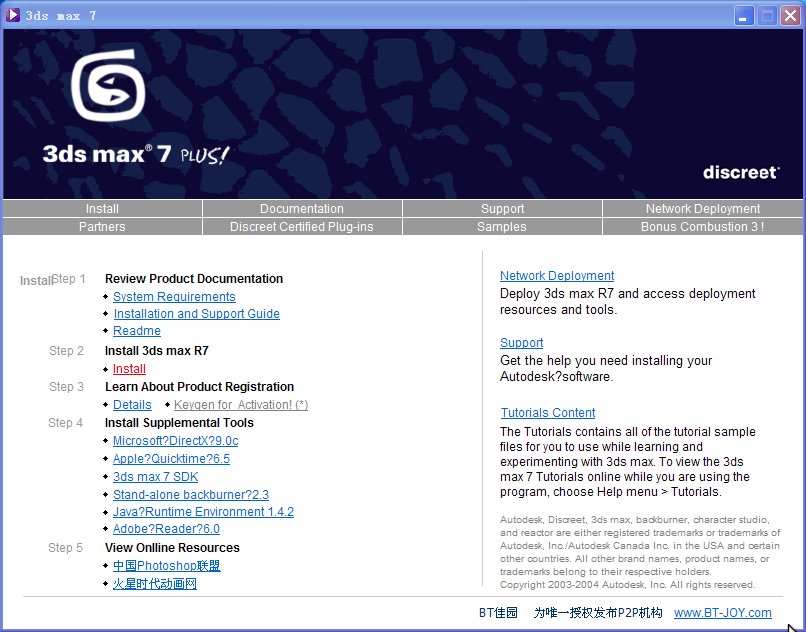Open Java Runtime Environment 1.4.2 link

coord(203,512)
